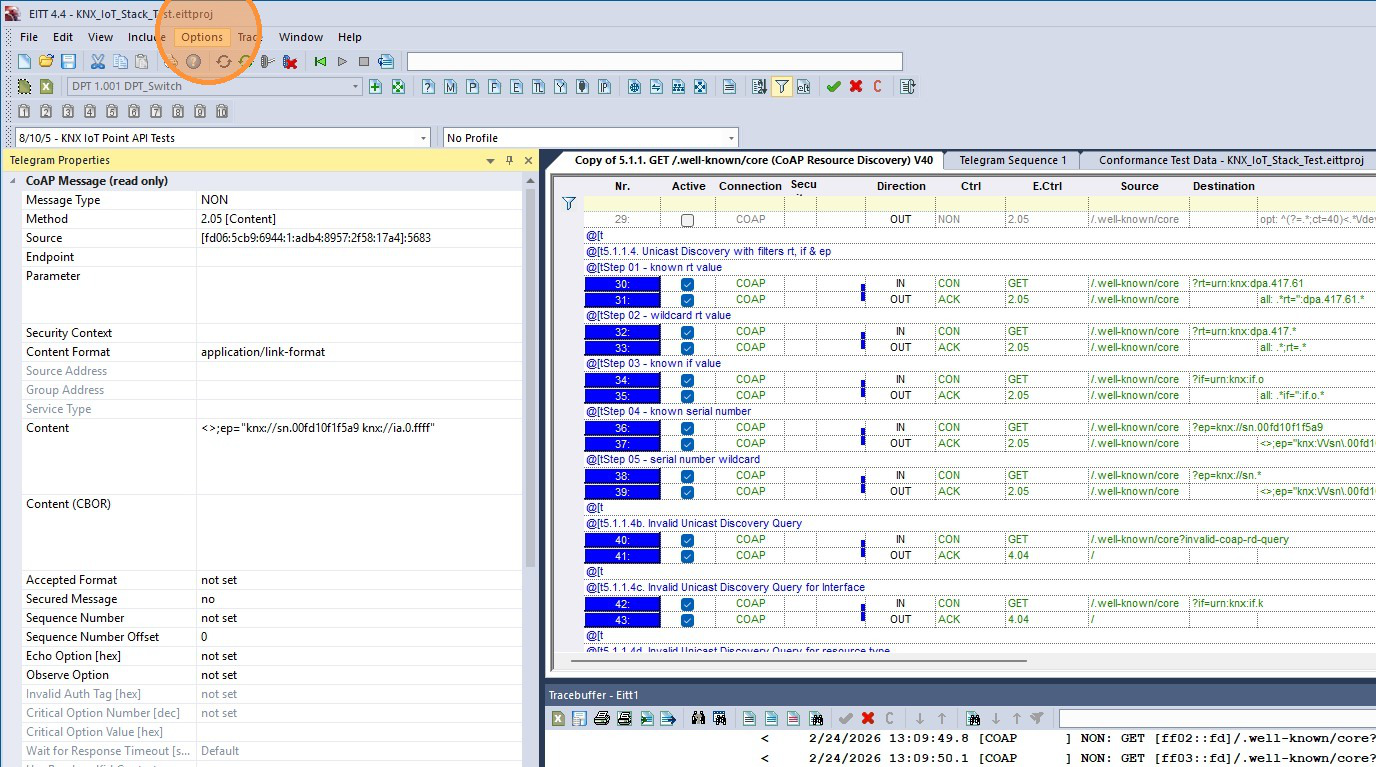1376x767 pixels.
Task: Create a new file with the blank page icon
Action: [x=25, y=62]
